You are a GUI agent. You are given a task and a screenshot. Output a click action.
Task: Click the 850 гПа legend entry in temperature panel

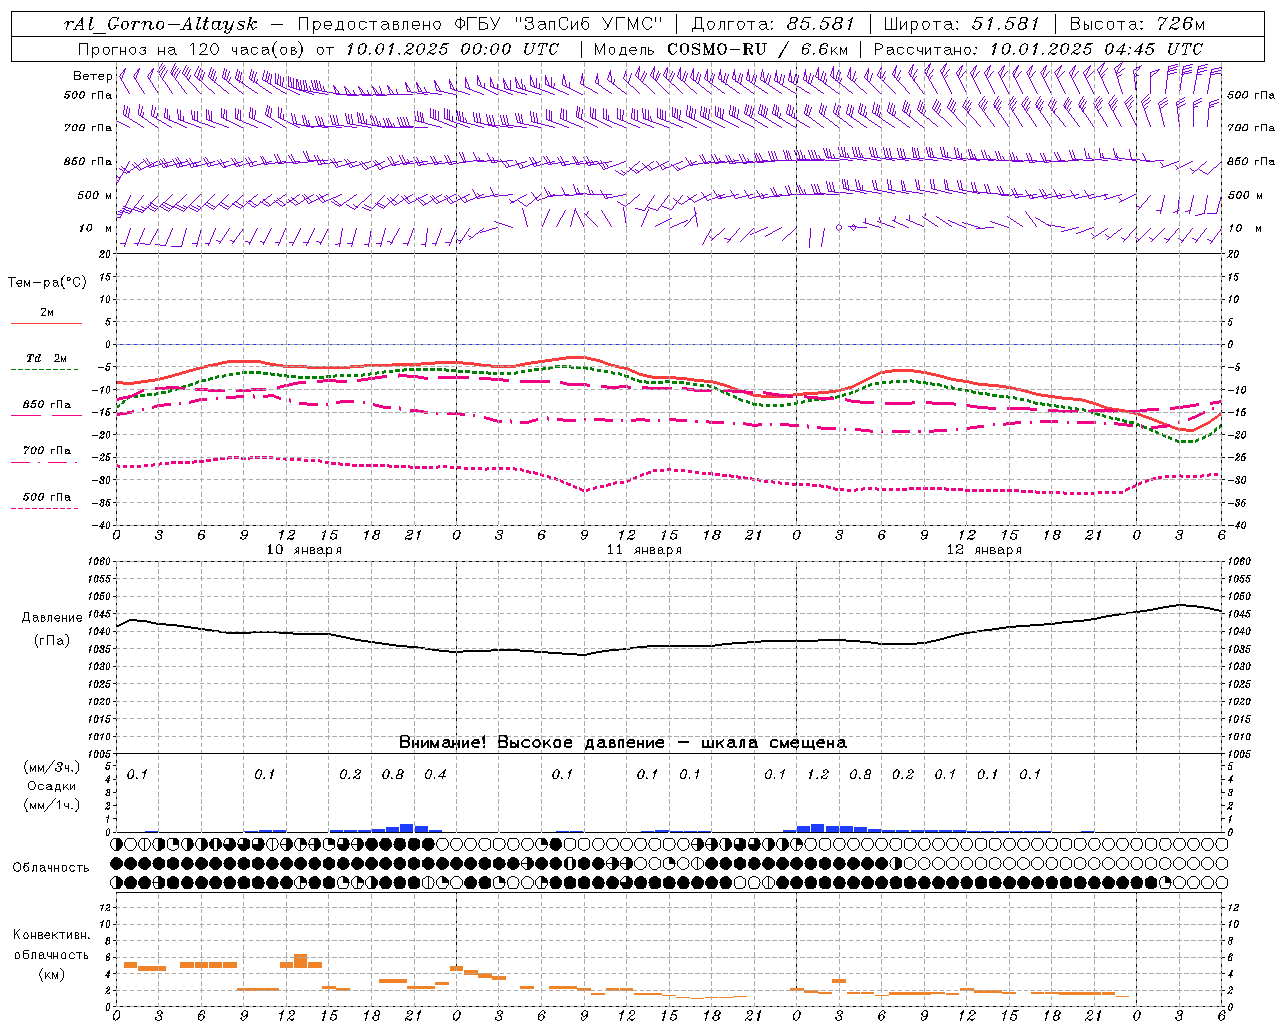46,405
